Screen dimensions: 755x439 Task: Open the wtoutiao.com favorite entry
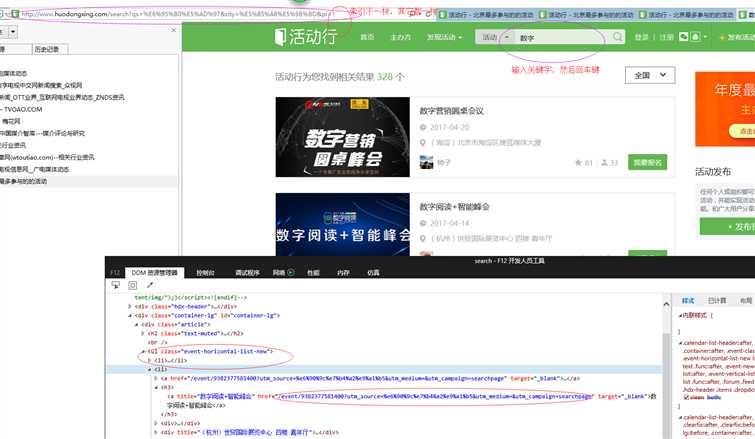coord(47,157)
